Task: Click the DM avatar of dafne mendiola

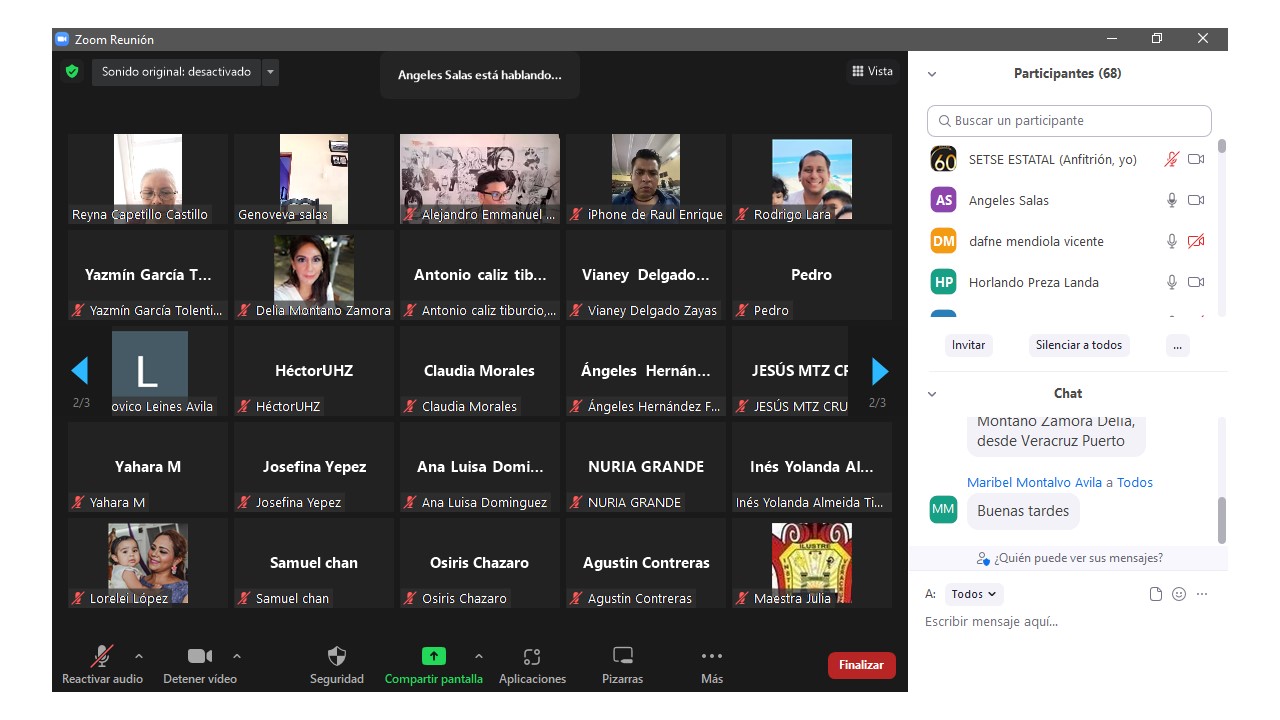Action: coord(943,241)
